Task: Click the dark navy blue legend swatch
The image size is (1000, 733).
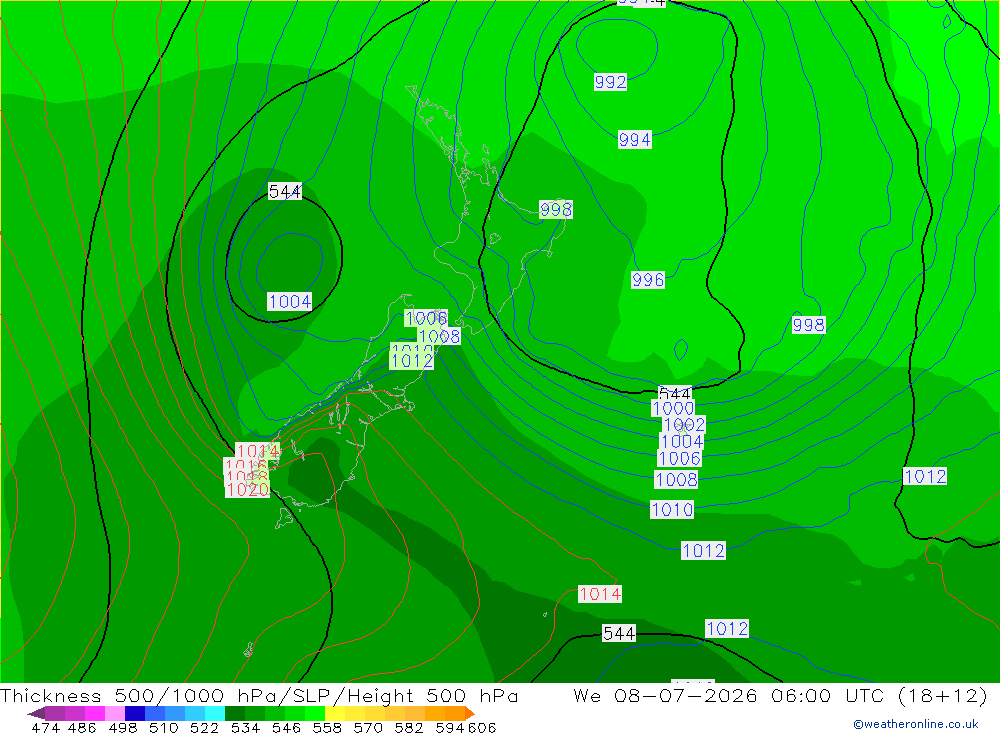Action: coord(135,713)
